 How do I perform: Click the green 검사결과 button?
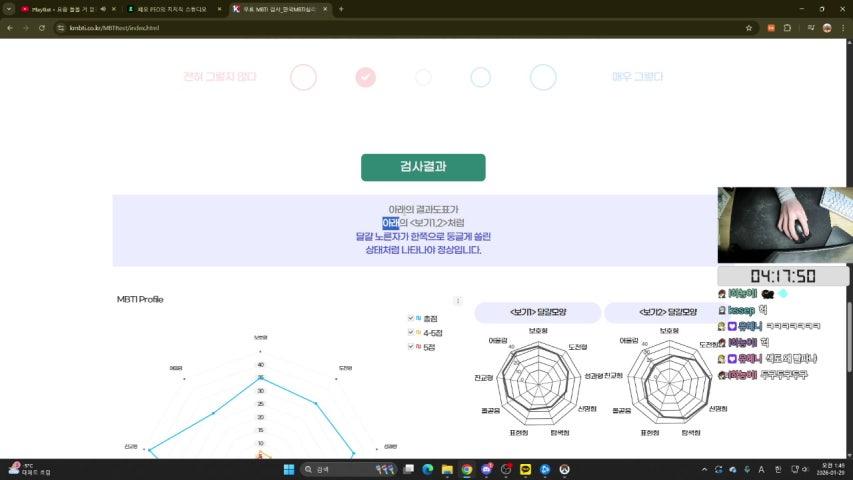[423, 167]
